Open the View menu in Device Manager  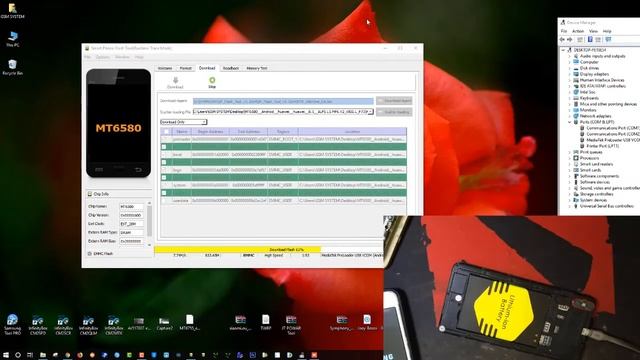[x=593, y=31]
